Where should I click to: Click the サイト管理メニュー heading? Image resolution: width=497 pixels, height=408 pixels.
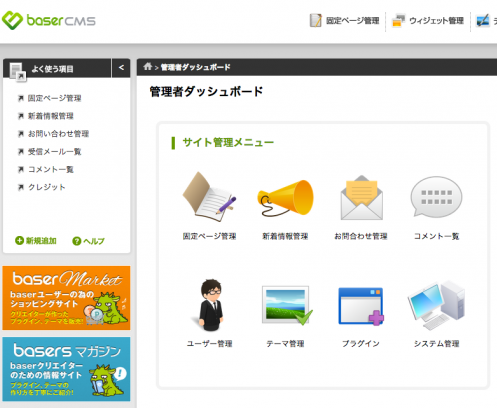point(228,143)
